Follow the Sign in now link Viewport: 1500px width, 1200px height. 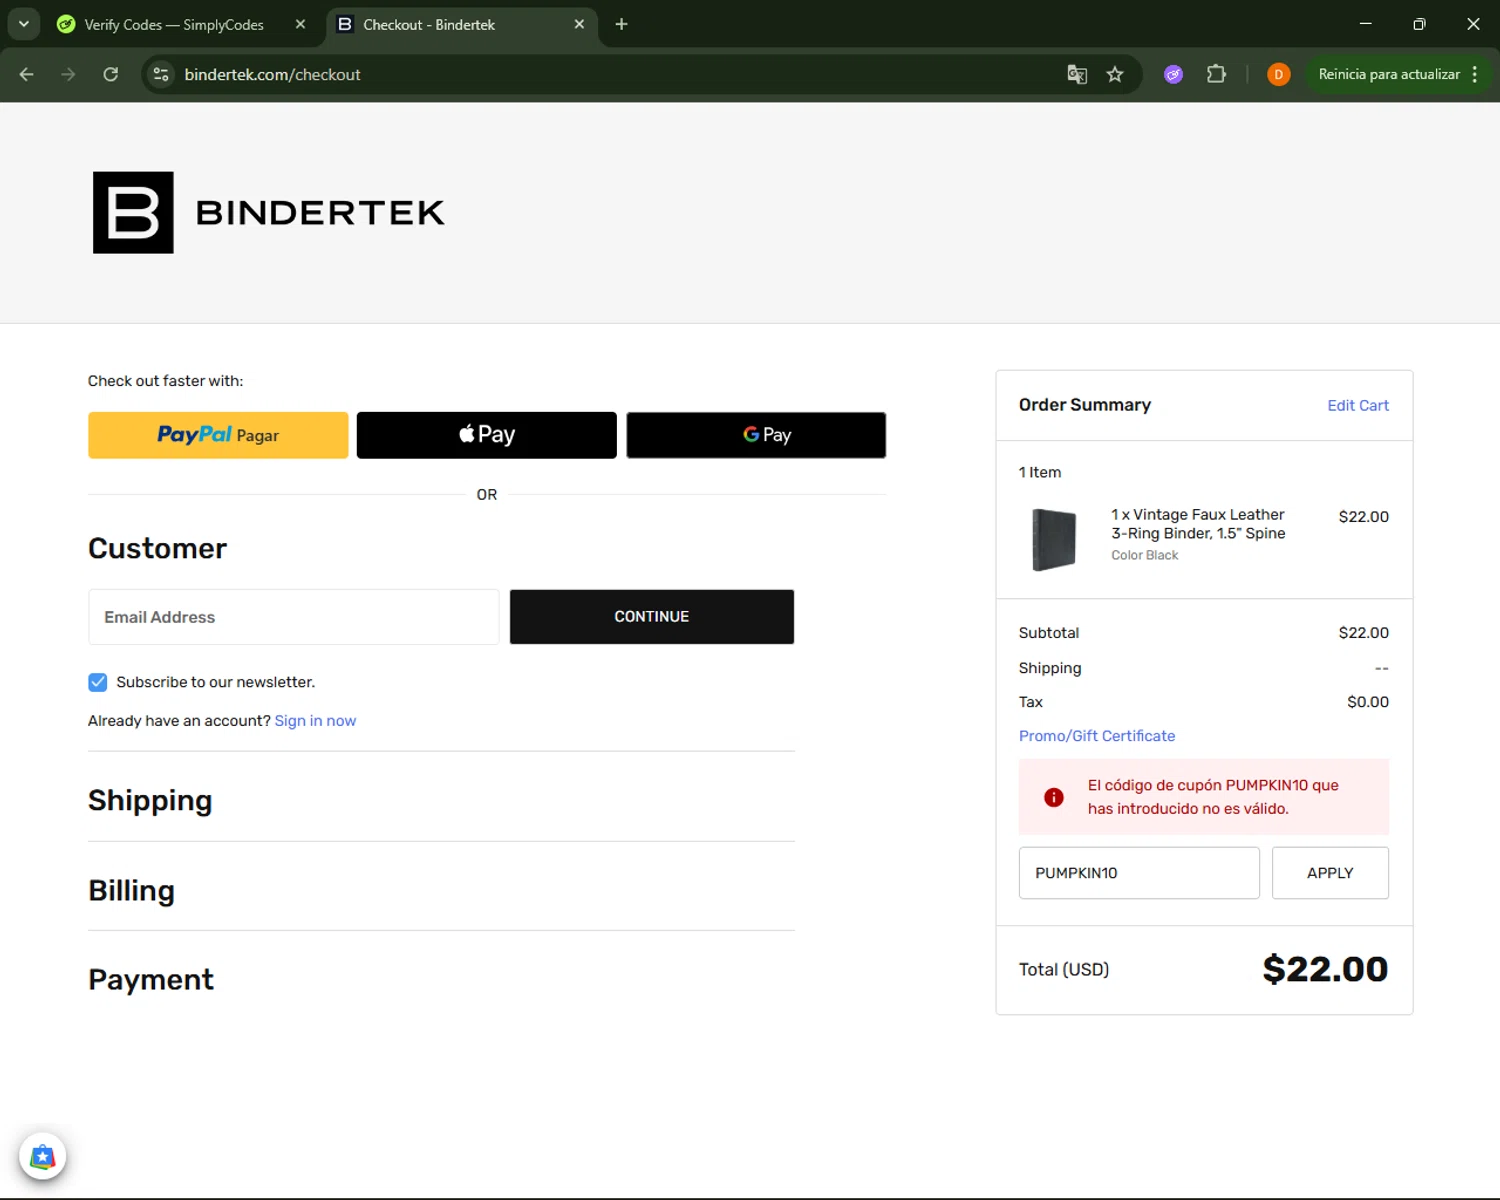[x=315, y=721]
